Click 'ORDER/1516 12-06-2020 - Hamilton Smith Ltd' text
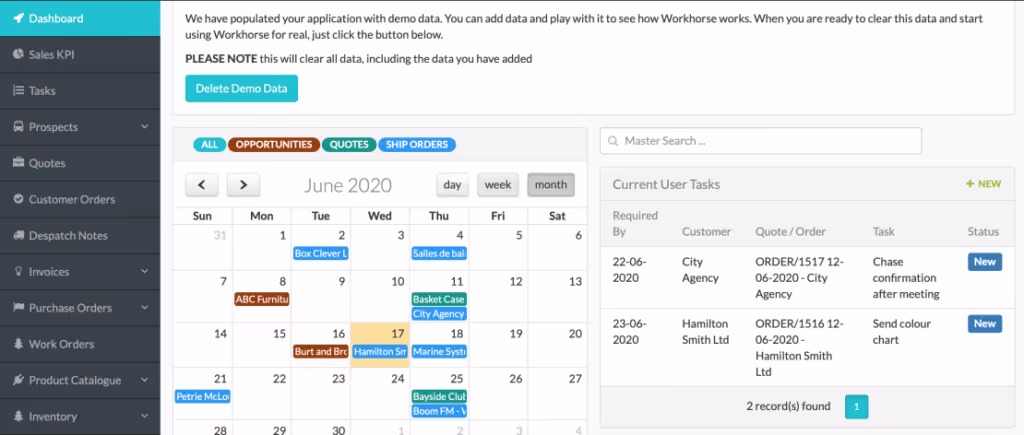This screenshot has height=435, width=1024. 799,348
